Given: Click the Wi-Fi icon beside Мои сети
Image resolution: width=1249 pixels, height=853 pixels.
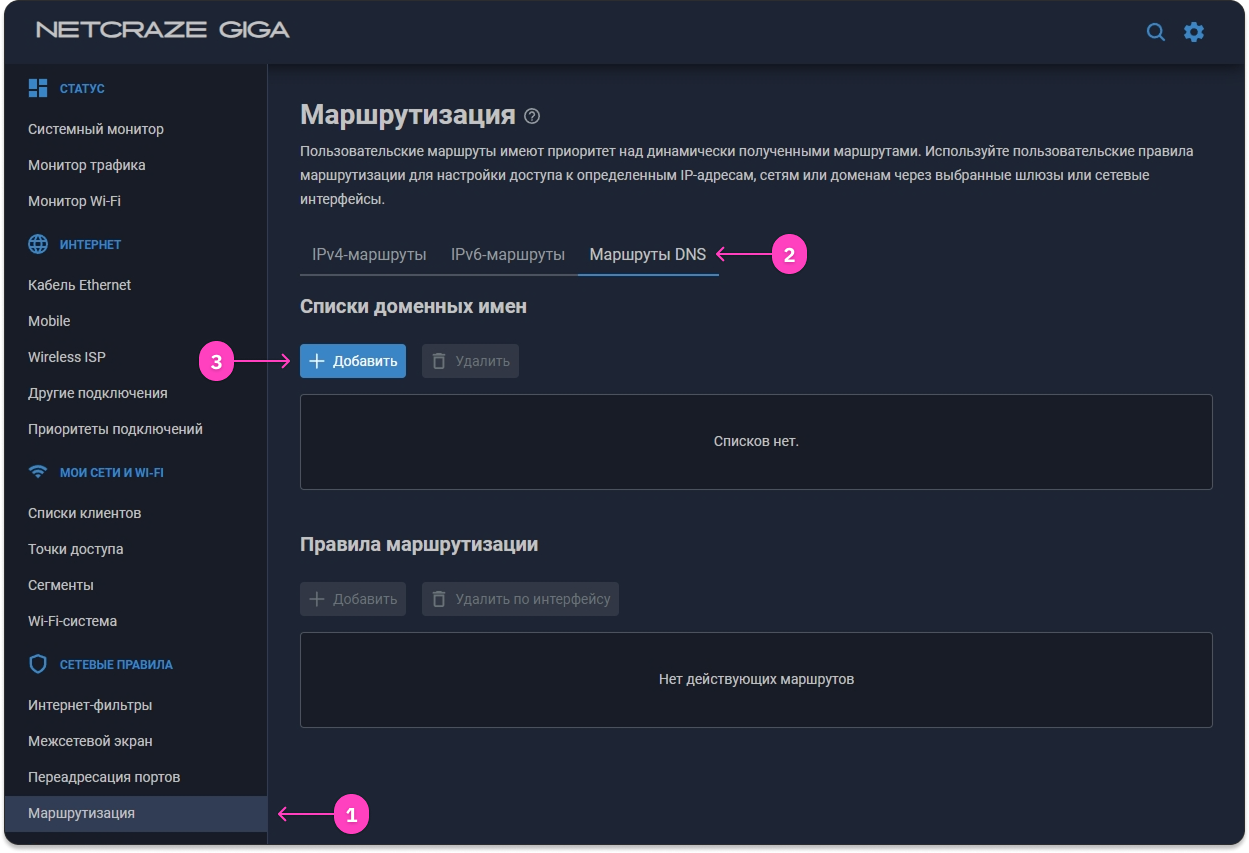Looking at the screenshot, I should tap(38, 472).
